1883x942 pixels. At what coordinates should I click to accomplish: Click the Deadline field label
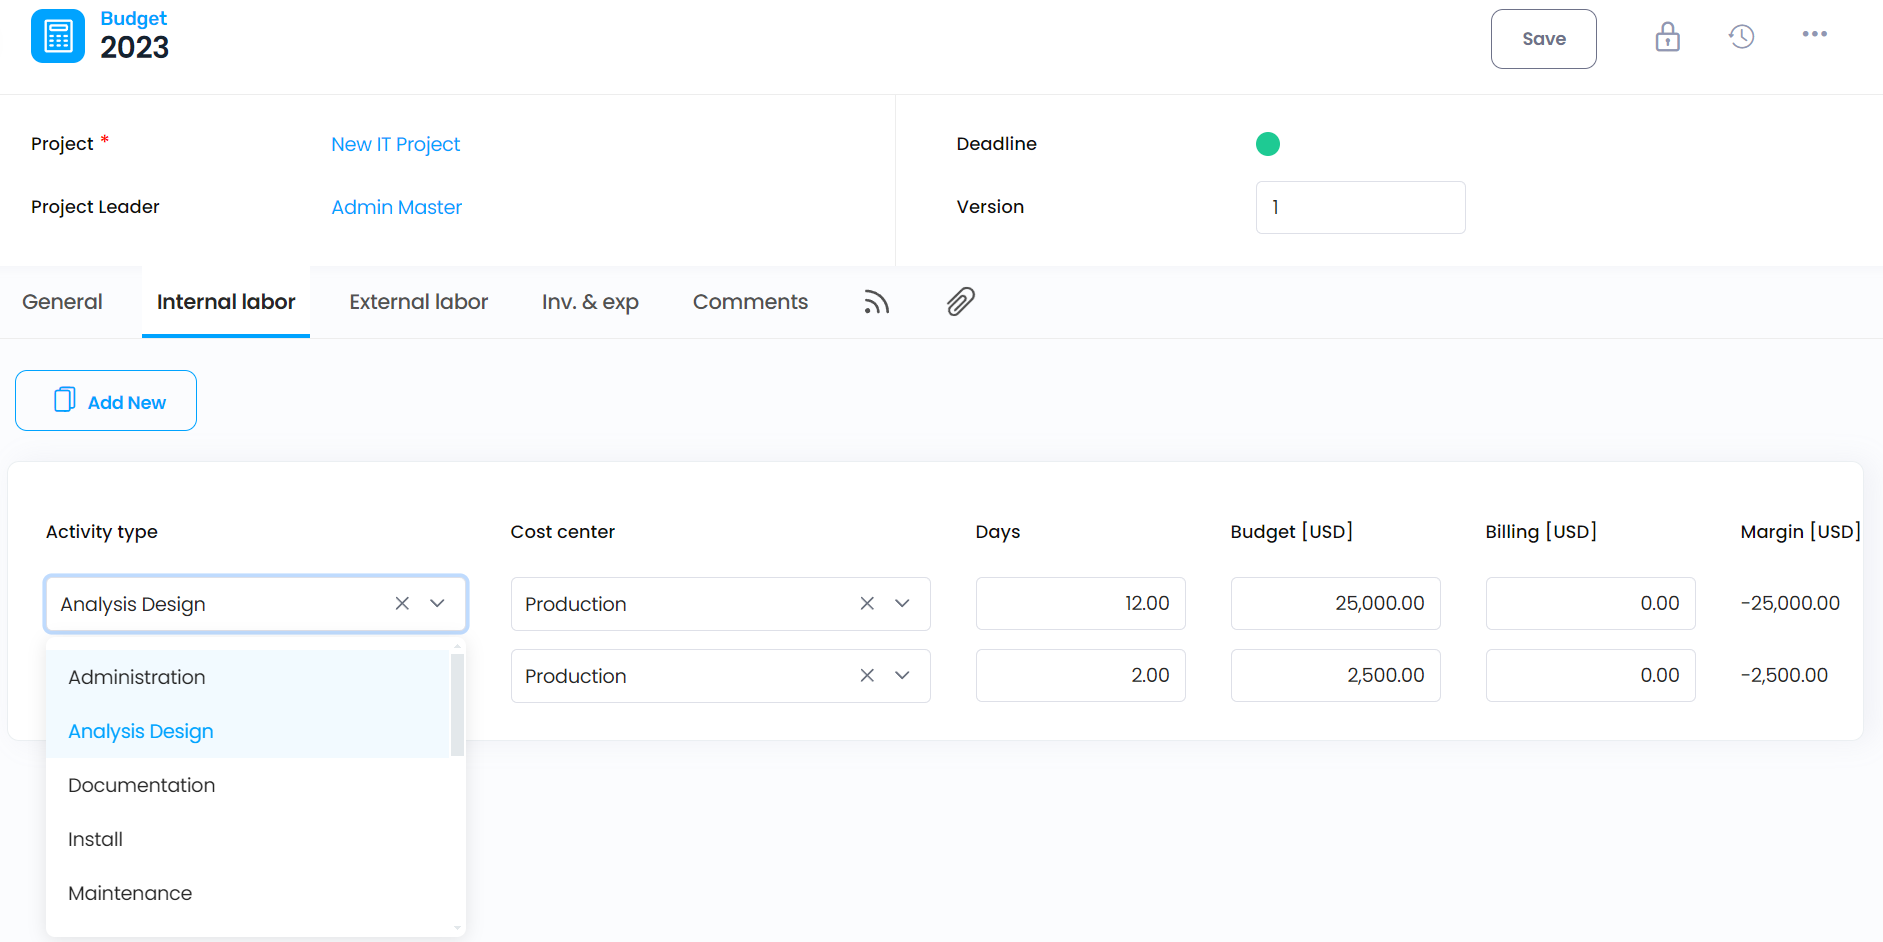996,144
